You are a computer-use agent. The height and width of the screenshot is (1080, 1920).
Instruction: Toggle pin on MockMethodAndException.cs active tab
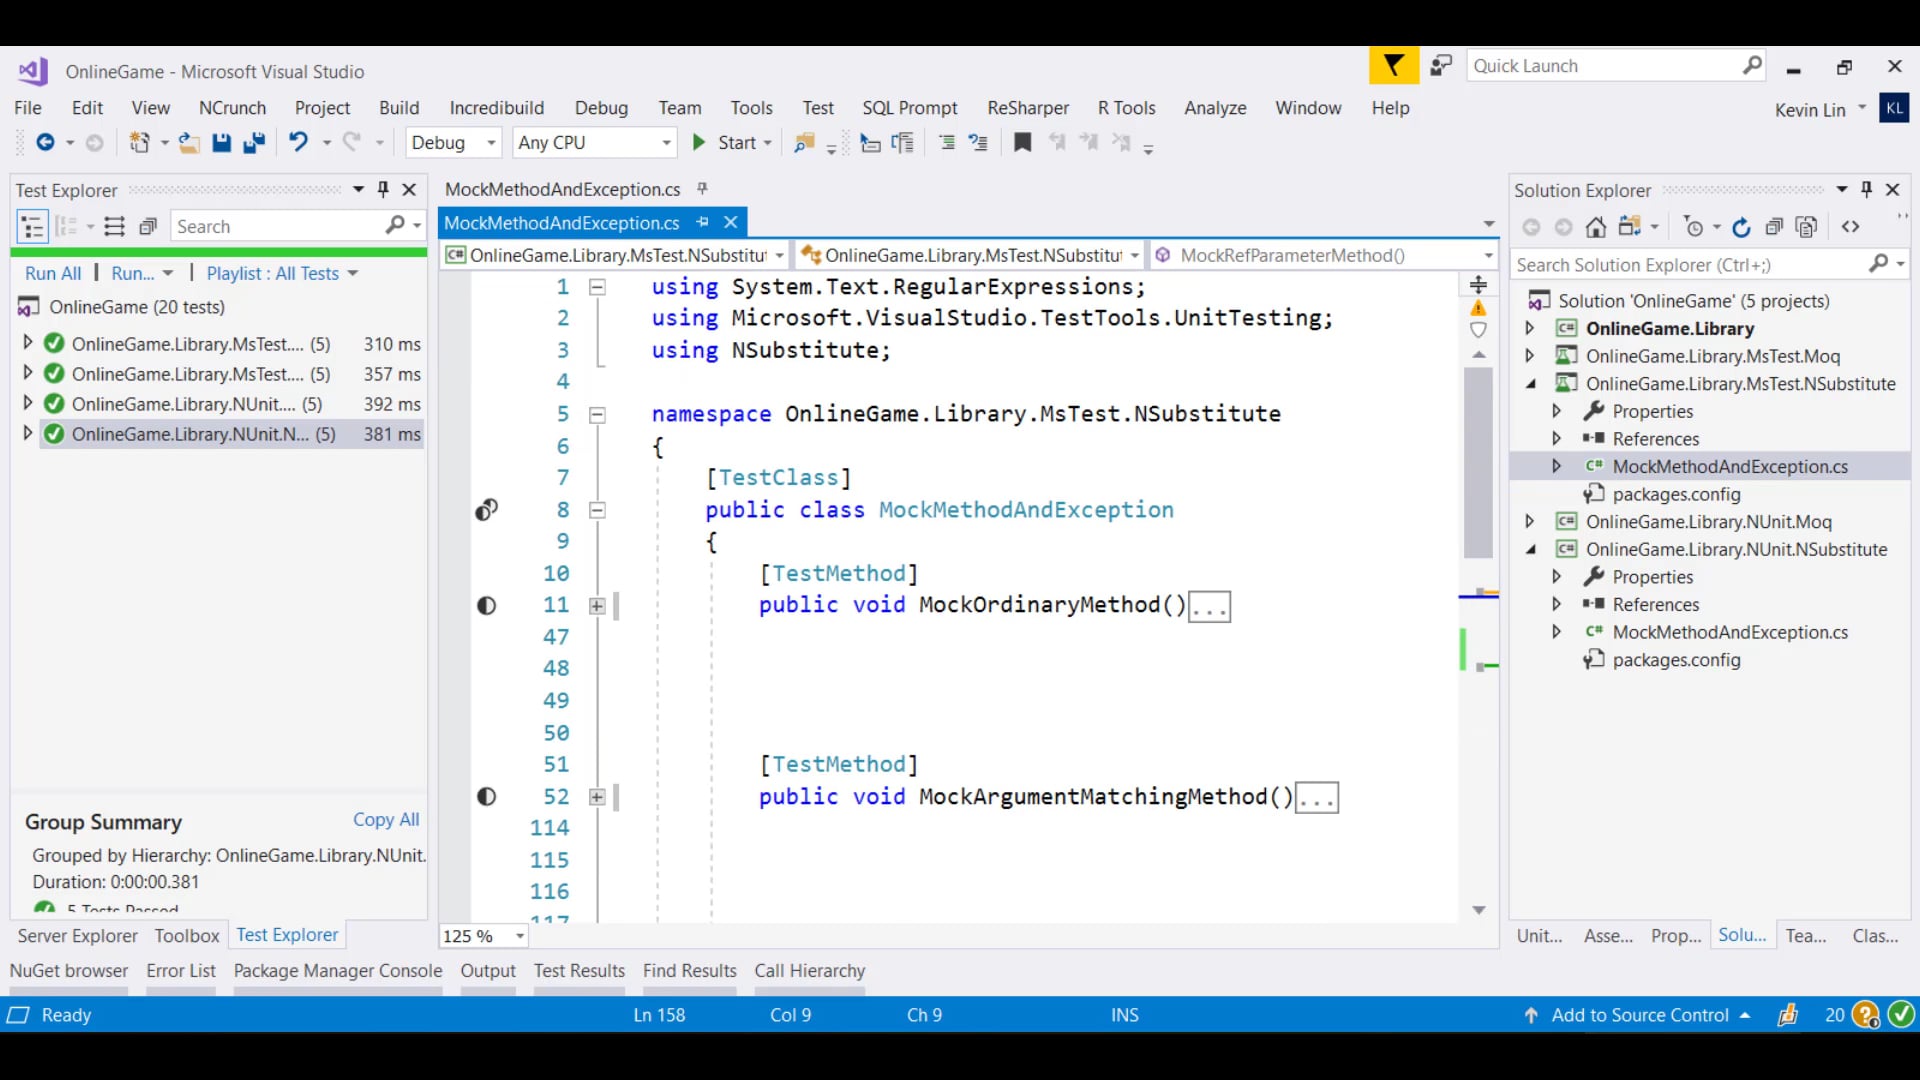703,222
